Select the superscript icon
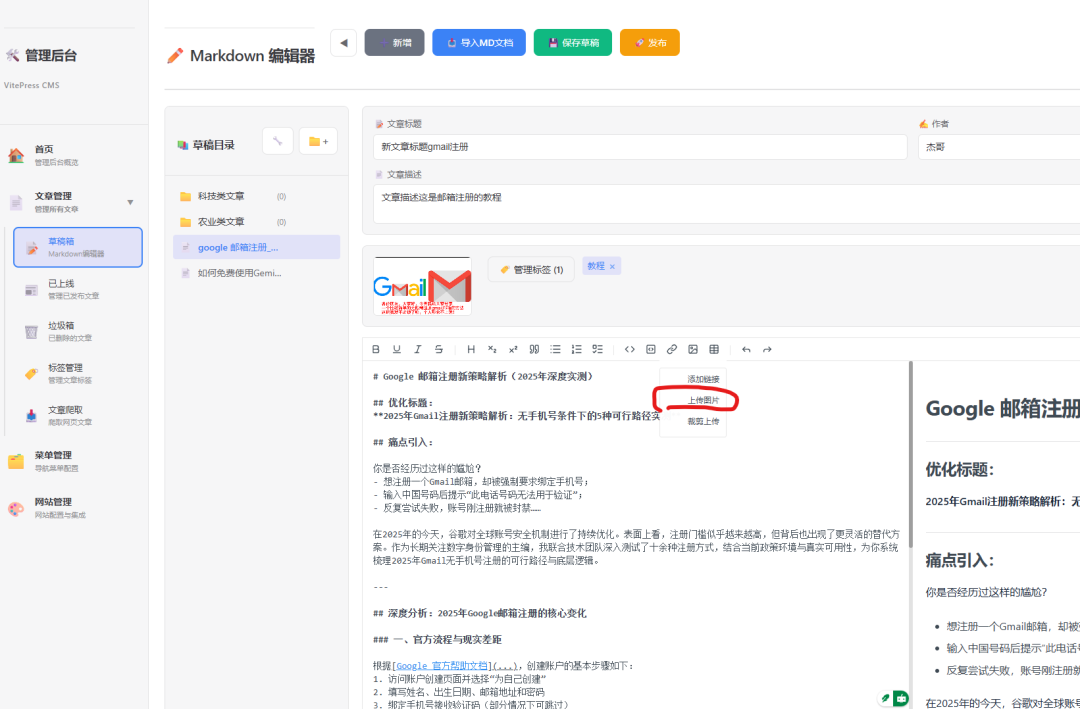1080x709 pixels. [x=512, y=349]
